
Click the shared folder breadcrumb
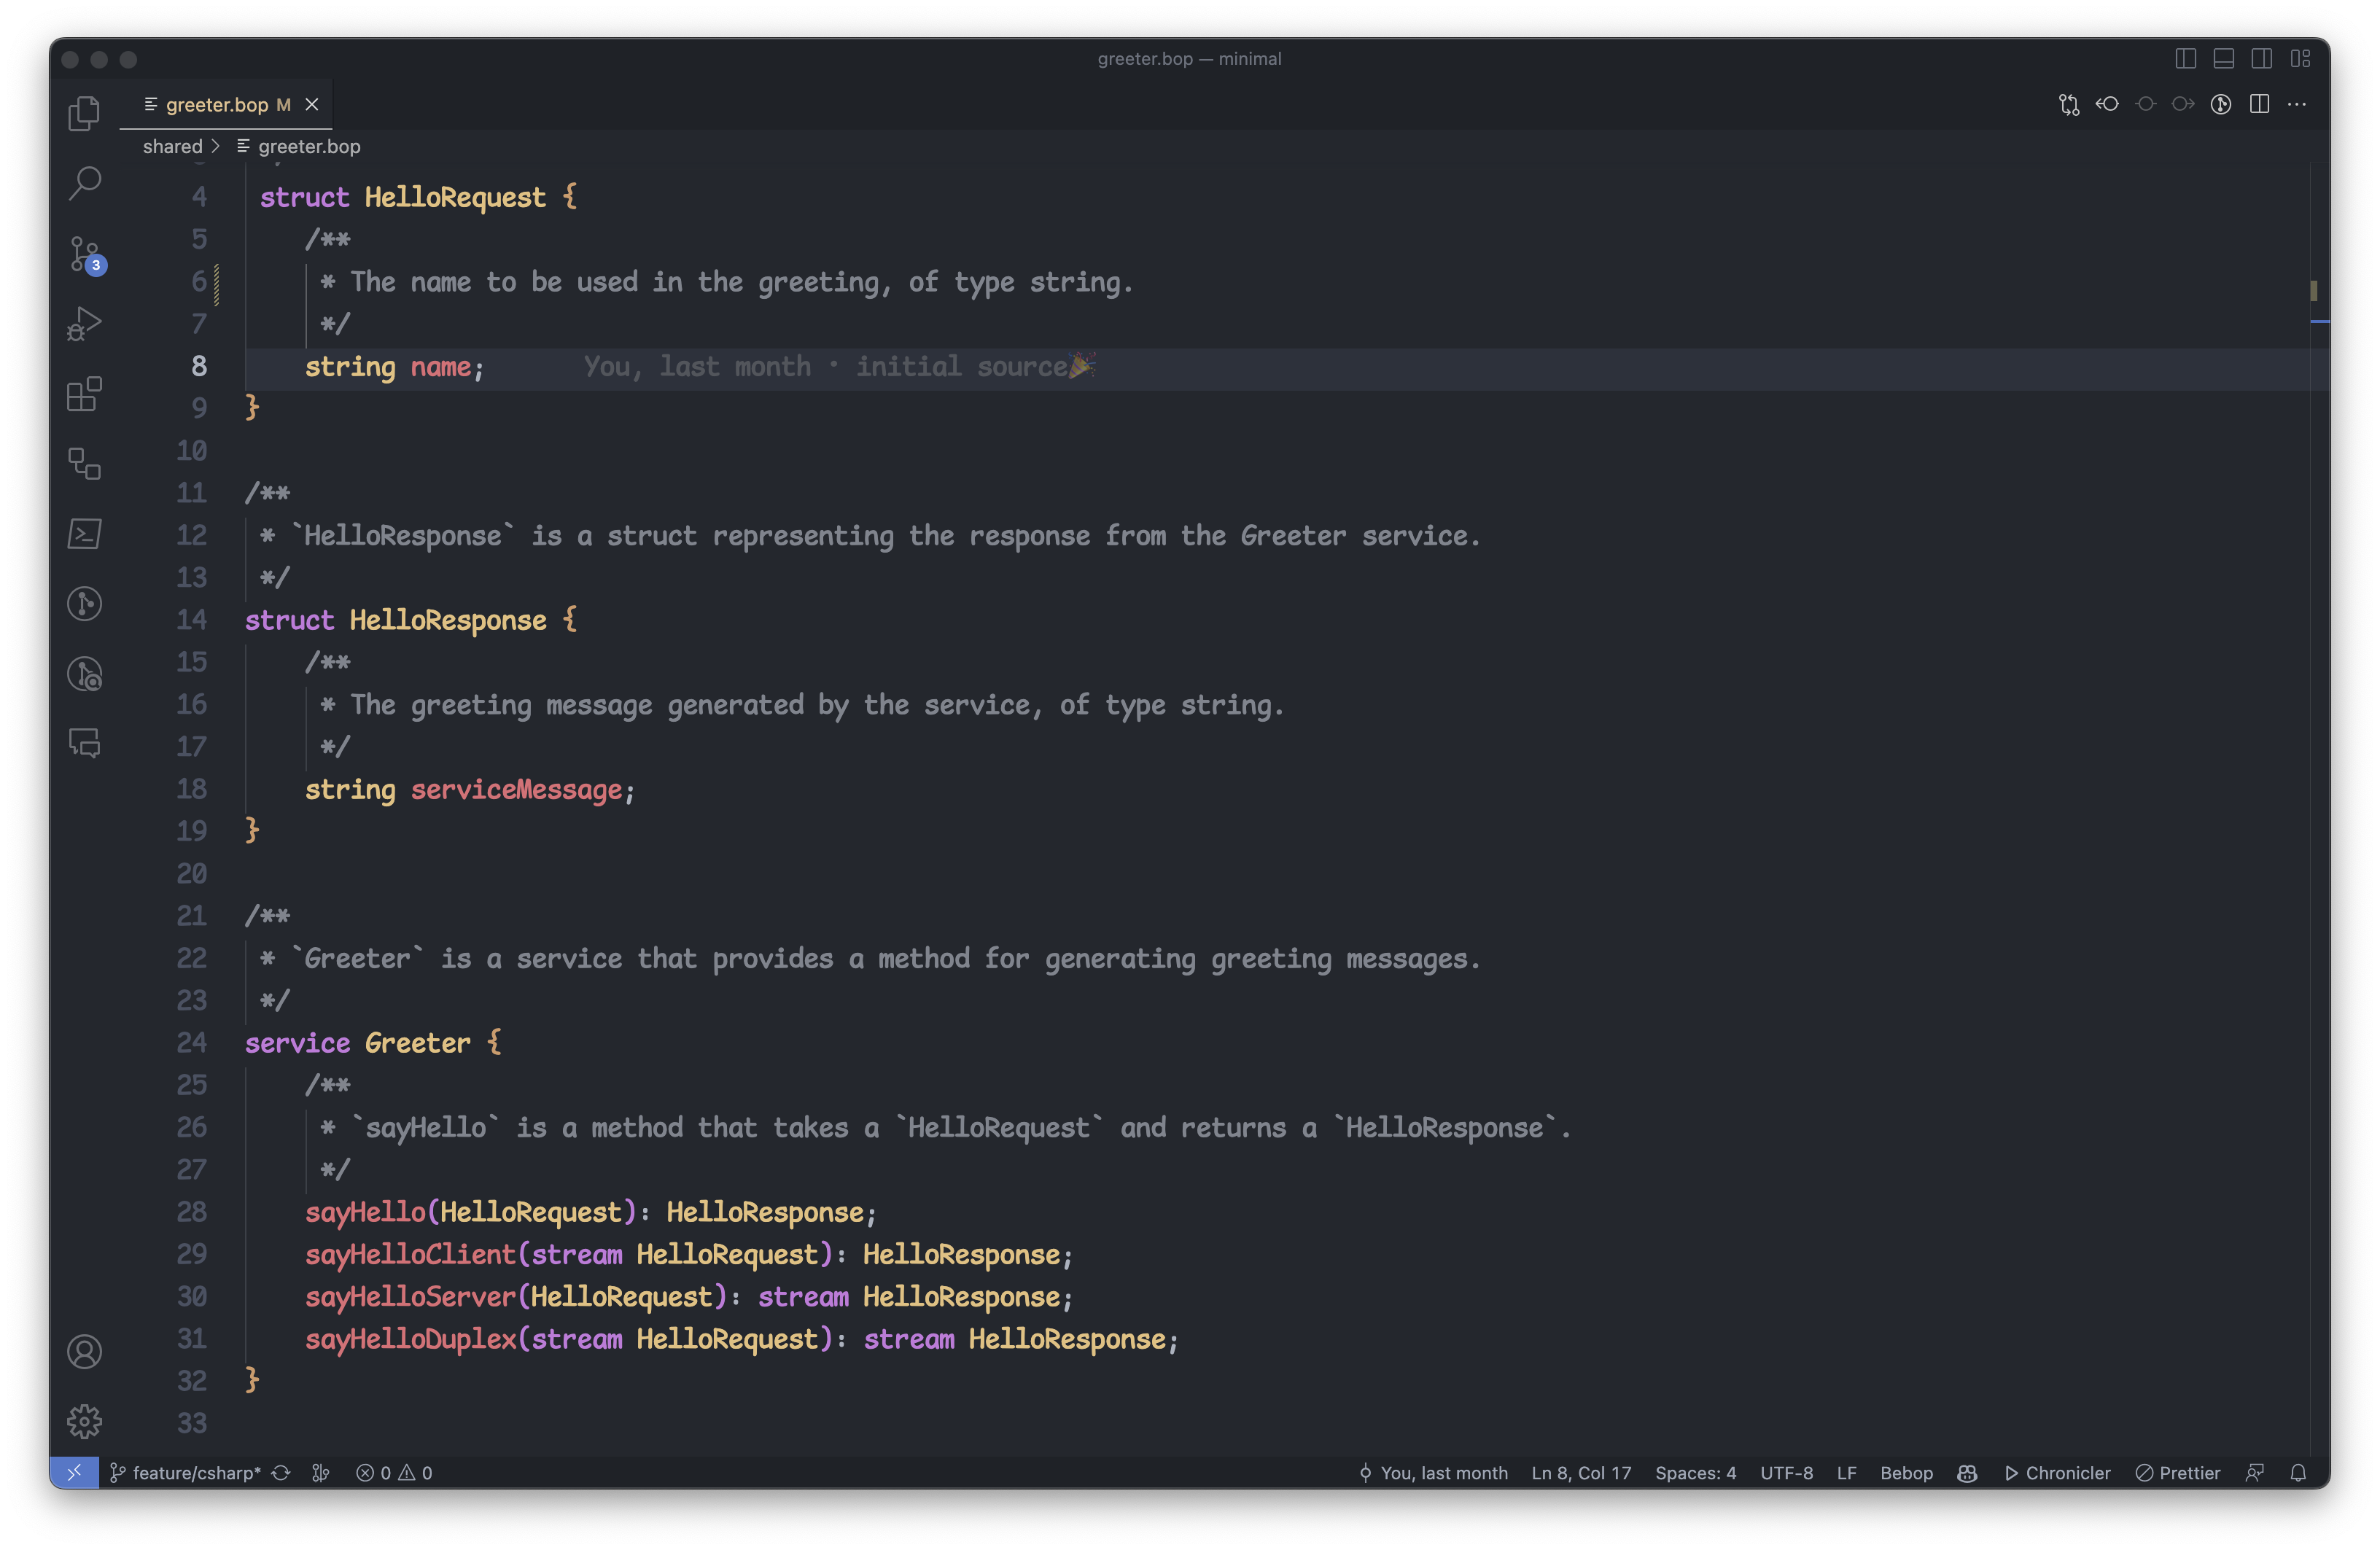172,147
